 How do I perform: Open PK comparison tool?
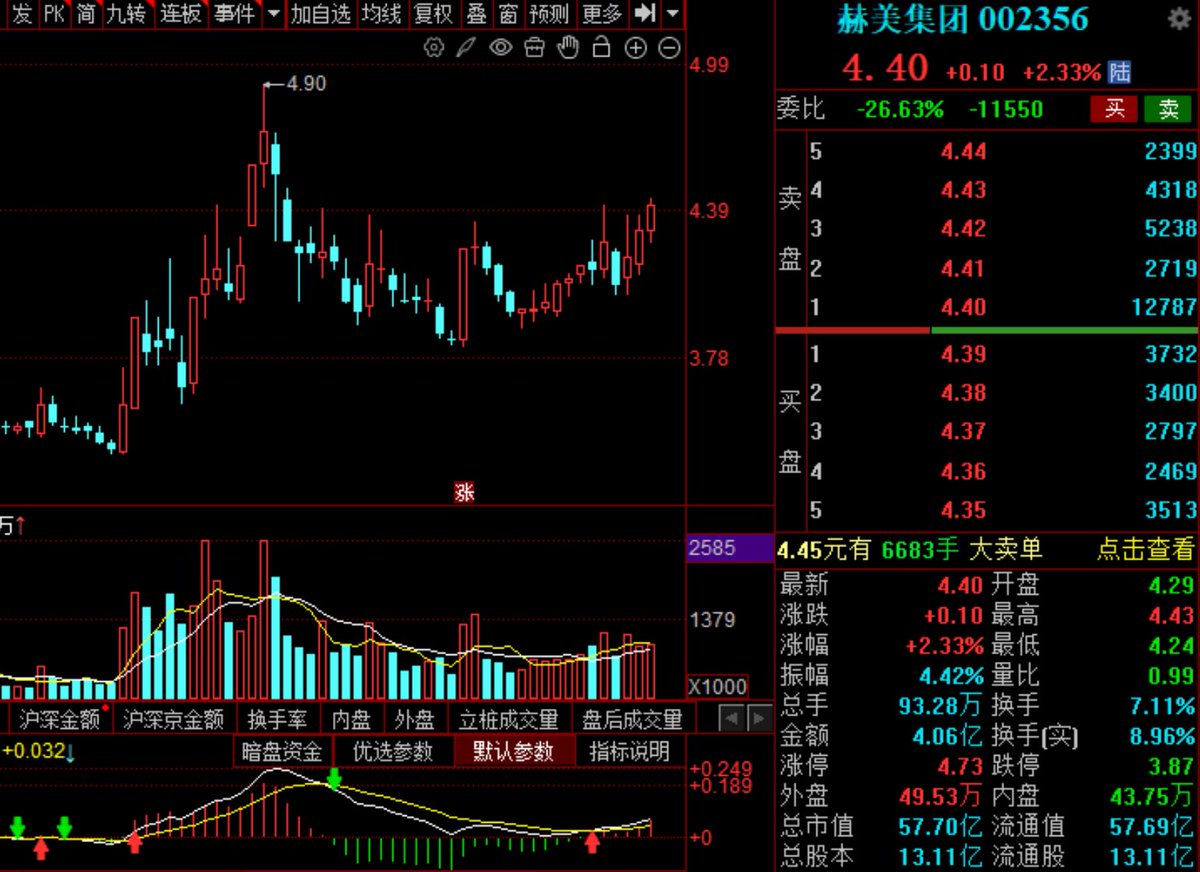[x=54, y=14]
